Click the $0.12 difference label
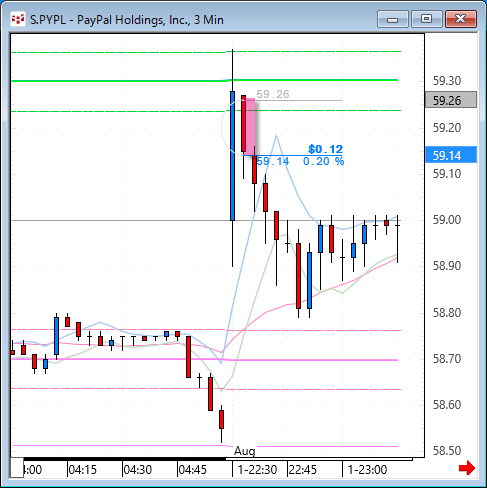The width and height of the screenshot is (487, 488). tap(326, 149)
